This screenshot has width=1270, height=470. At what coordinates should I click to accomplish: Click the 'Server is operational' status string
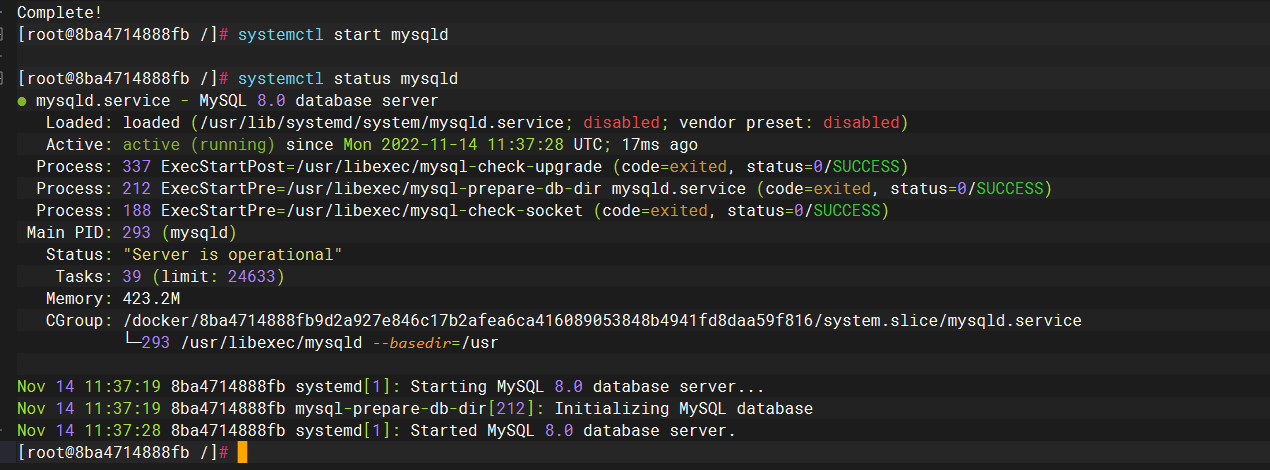(x=233, y=254)
